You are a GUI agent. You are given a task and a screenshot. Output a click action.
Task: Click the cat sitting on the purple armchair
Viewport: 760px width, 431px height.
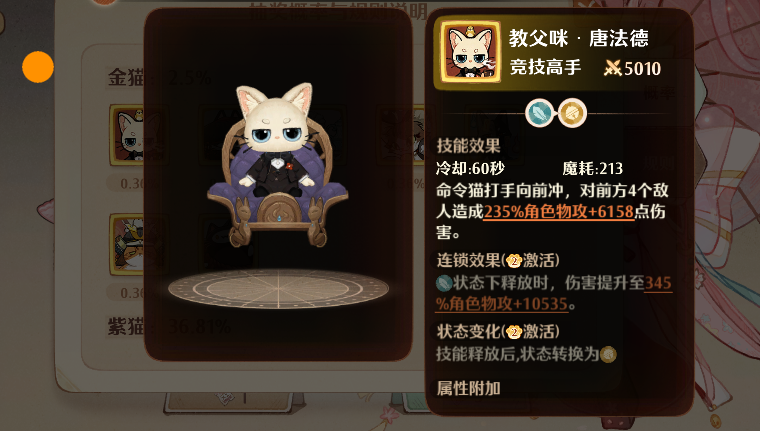tap(277, 141)
